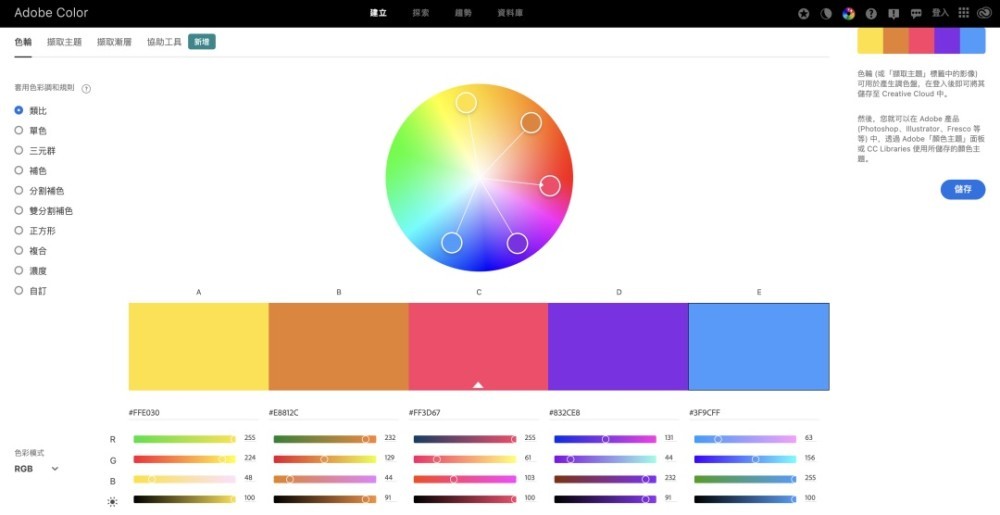Screen dimensions: 1000x515
Task: Select orange swatch B
Action: pyautogui.click(x=339, y=346)
